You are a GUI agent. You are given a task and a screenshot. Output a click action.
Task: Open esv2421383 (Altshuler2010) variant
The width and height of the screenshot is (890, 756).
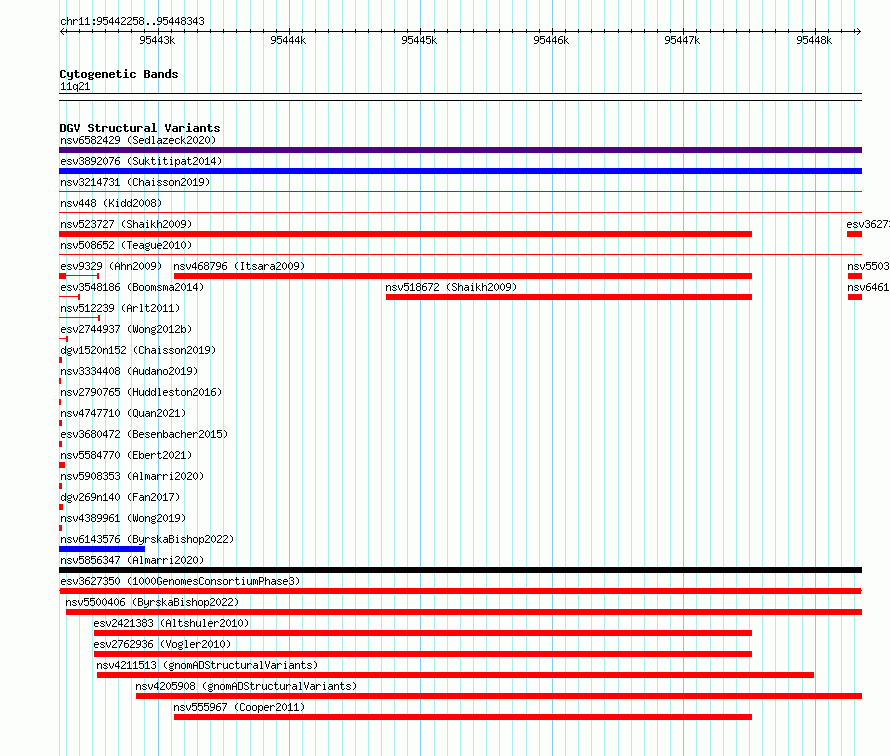click(x=171, y=623)
